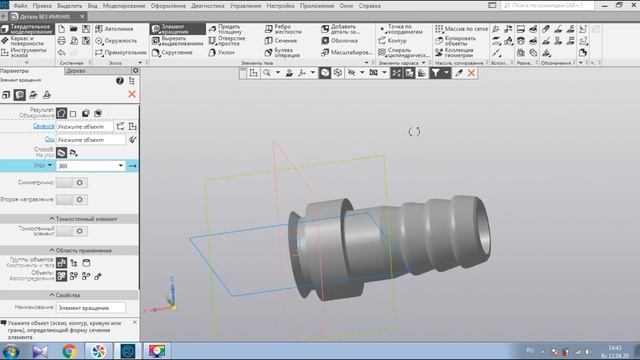The height and width of the screenshot is (360, 640).
Task: Click Отверстие простое tool
Action: coord(227,41)
